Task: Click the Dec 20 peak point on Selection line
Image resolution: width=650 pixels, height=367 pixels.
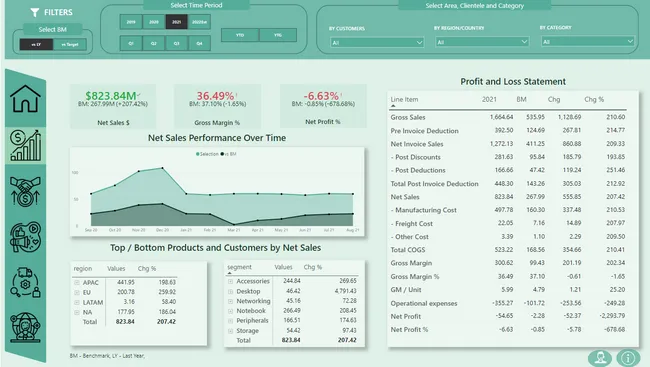Action: (162, 168)
